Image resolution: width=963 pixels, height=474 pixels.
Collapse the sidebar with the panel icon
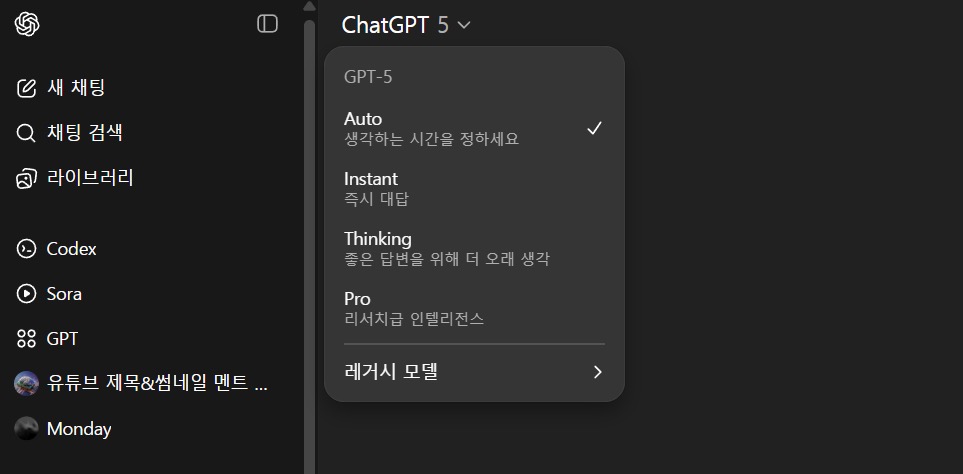pyautogui.click(x=267, y=24)
